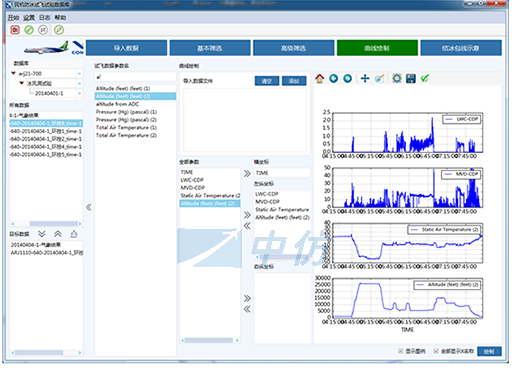Open the subplot configuration icon
The height and width of the screenshot is (376, 518).
397,79
